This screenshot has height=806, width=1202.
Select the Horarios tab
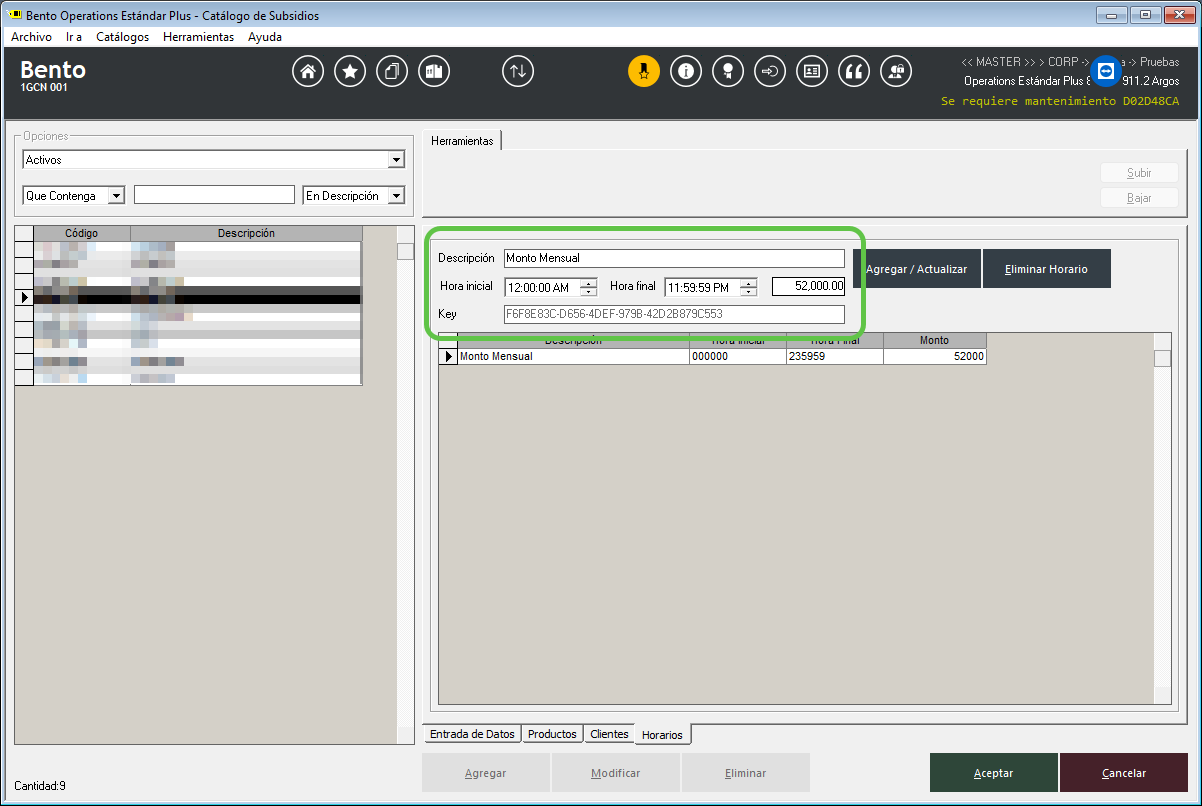(x=662, y=735)
